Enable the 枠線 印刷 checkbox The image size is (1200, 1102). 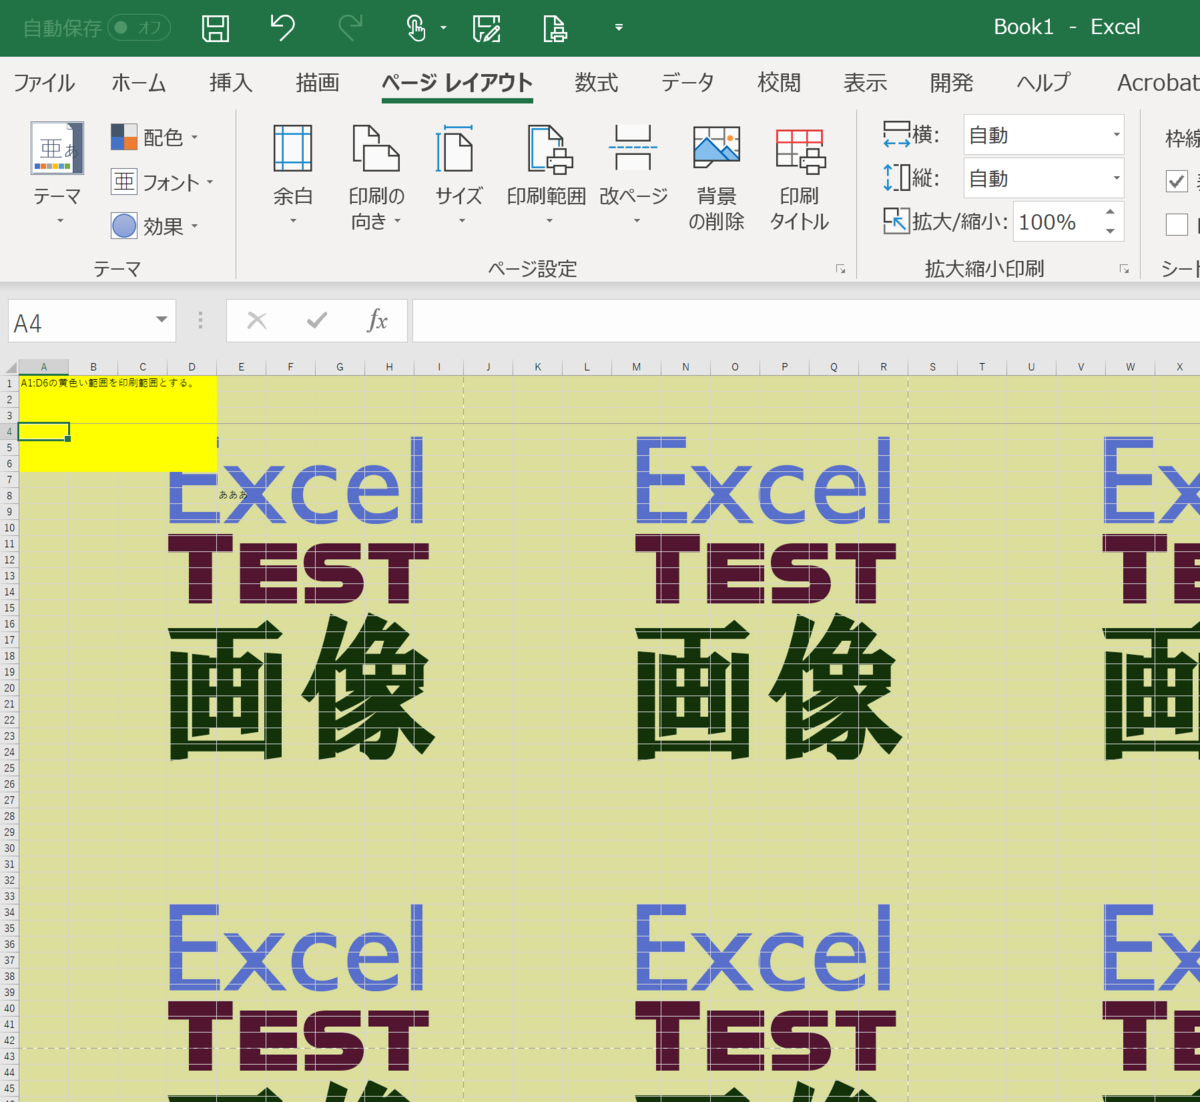coord(1177,224)
